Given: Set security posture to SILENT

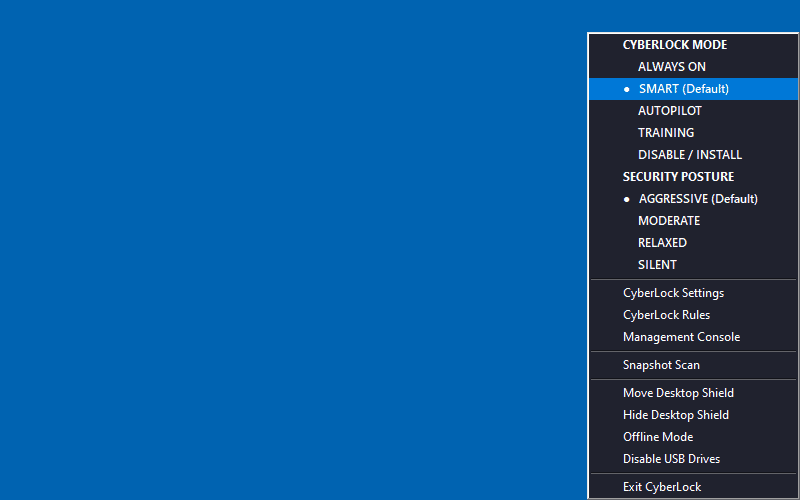Looking at the screenshot, I should click(x=657, y=265).
